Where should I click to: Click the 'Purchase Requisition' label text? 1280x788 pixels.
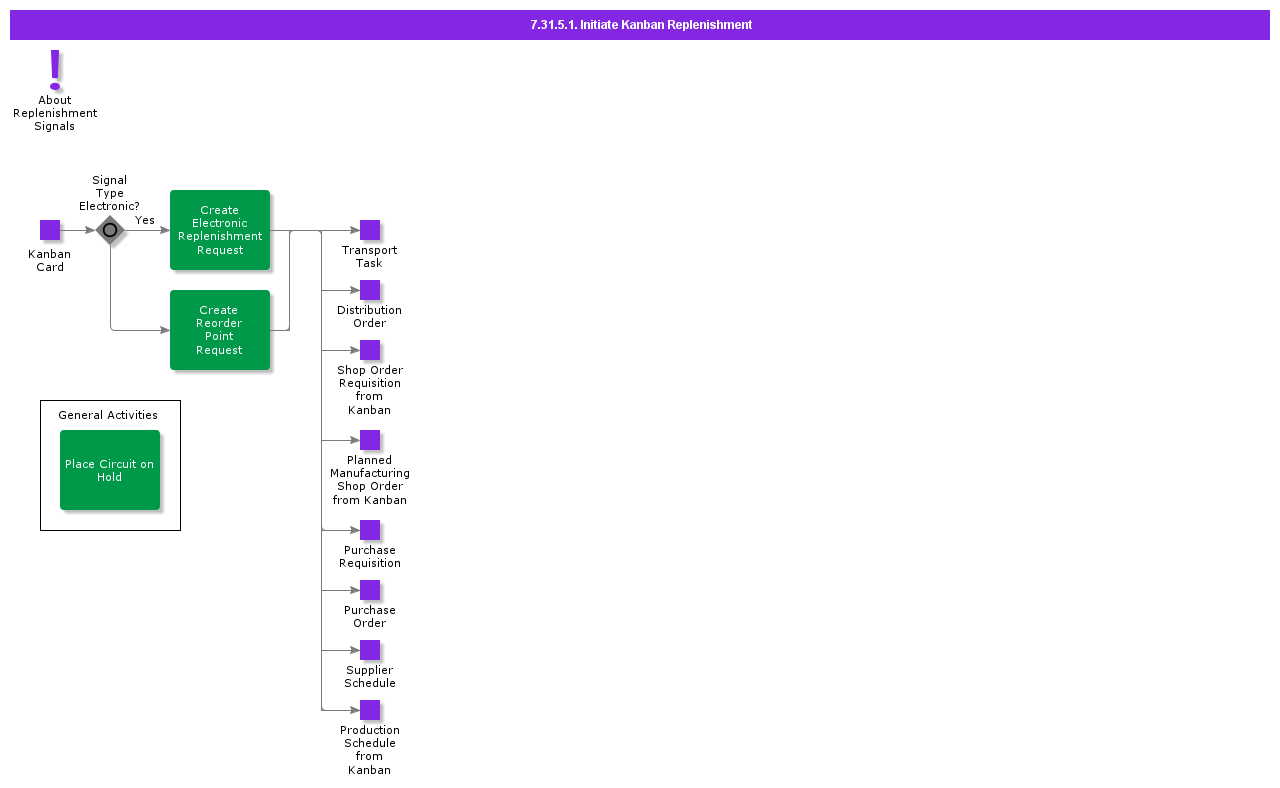370,557
